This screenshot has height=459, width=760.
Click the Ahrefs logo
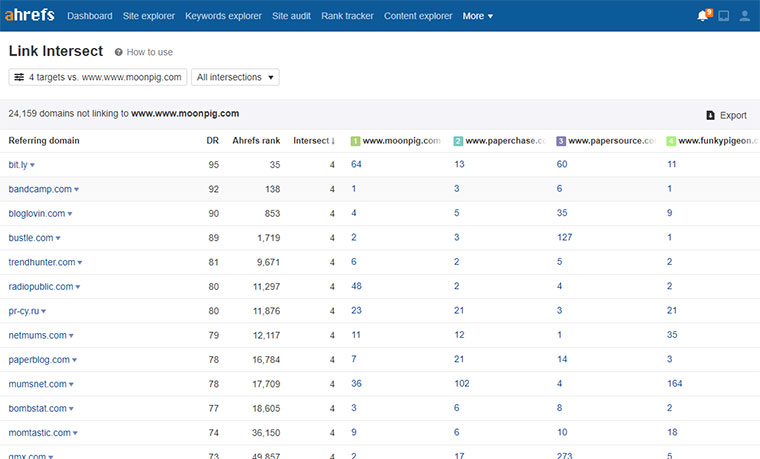pyautogui.click(x=32, y=16)
